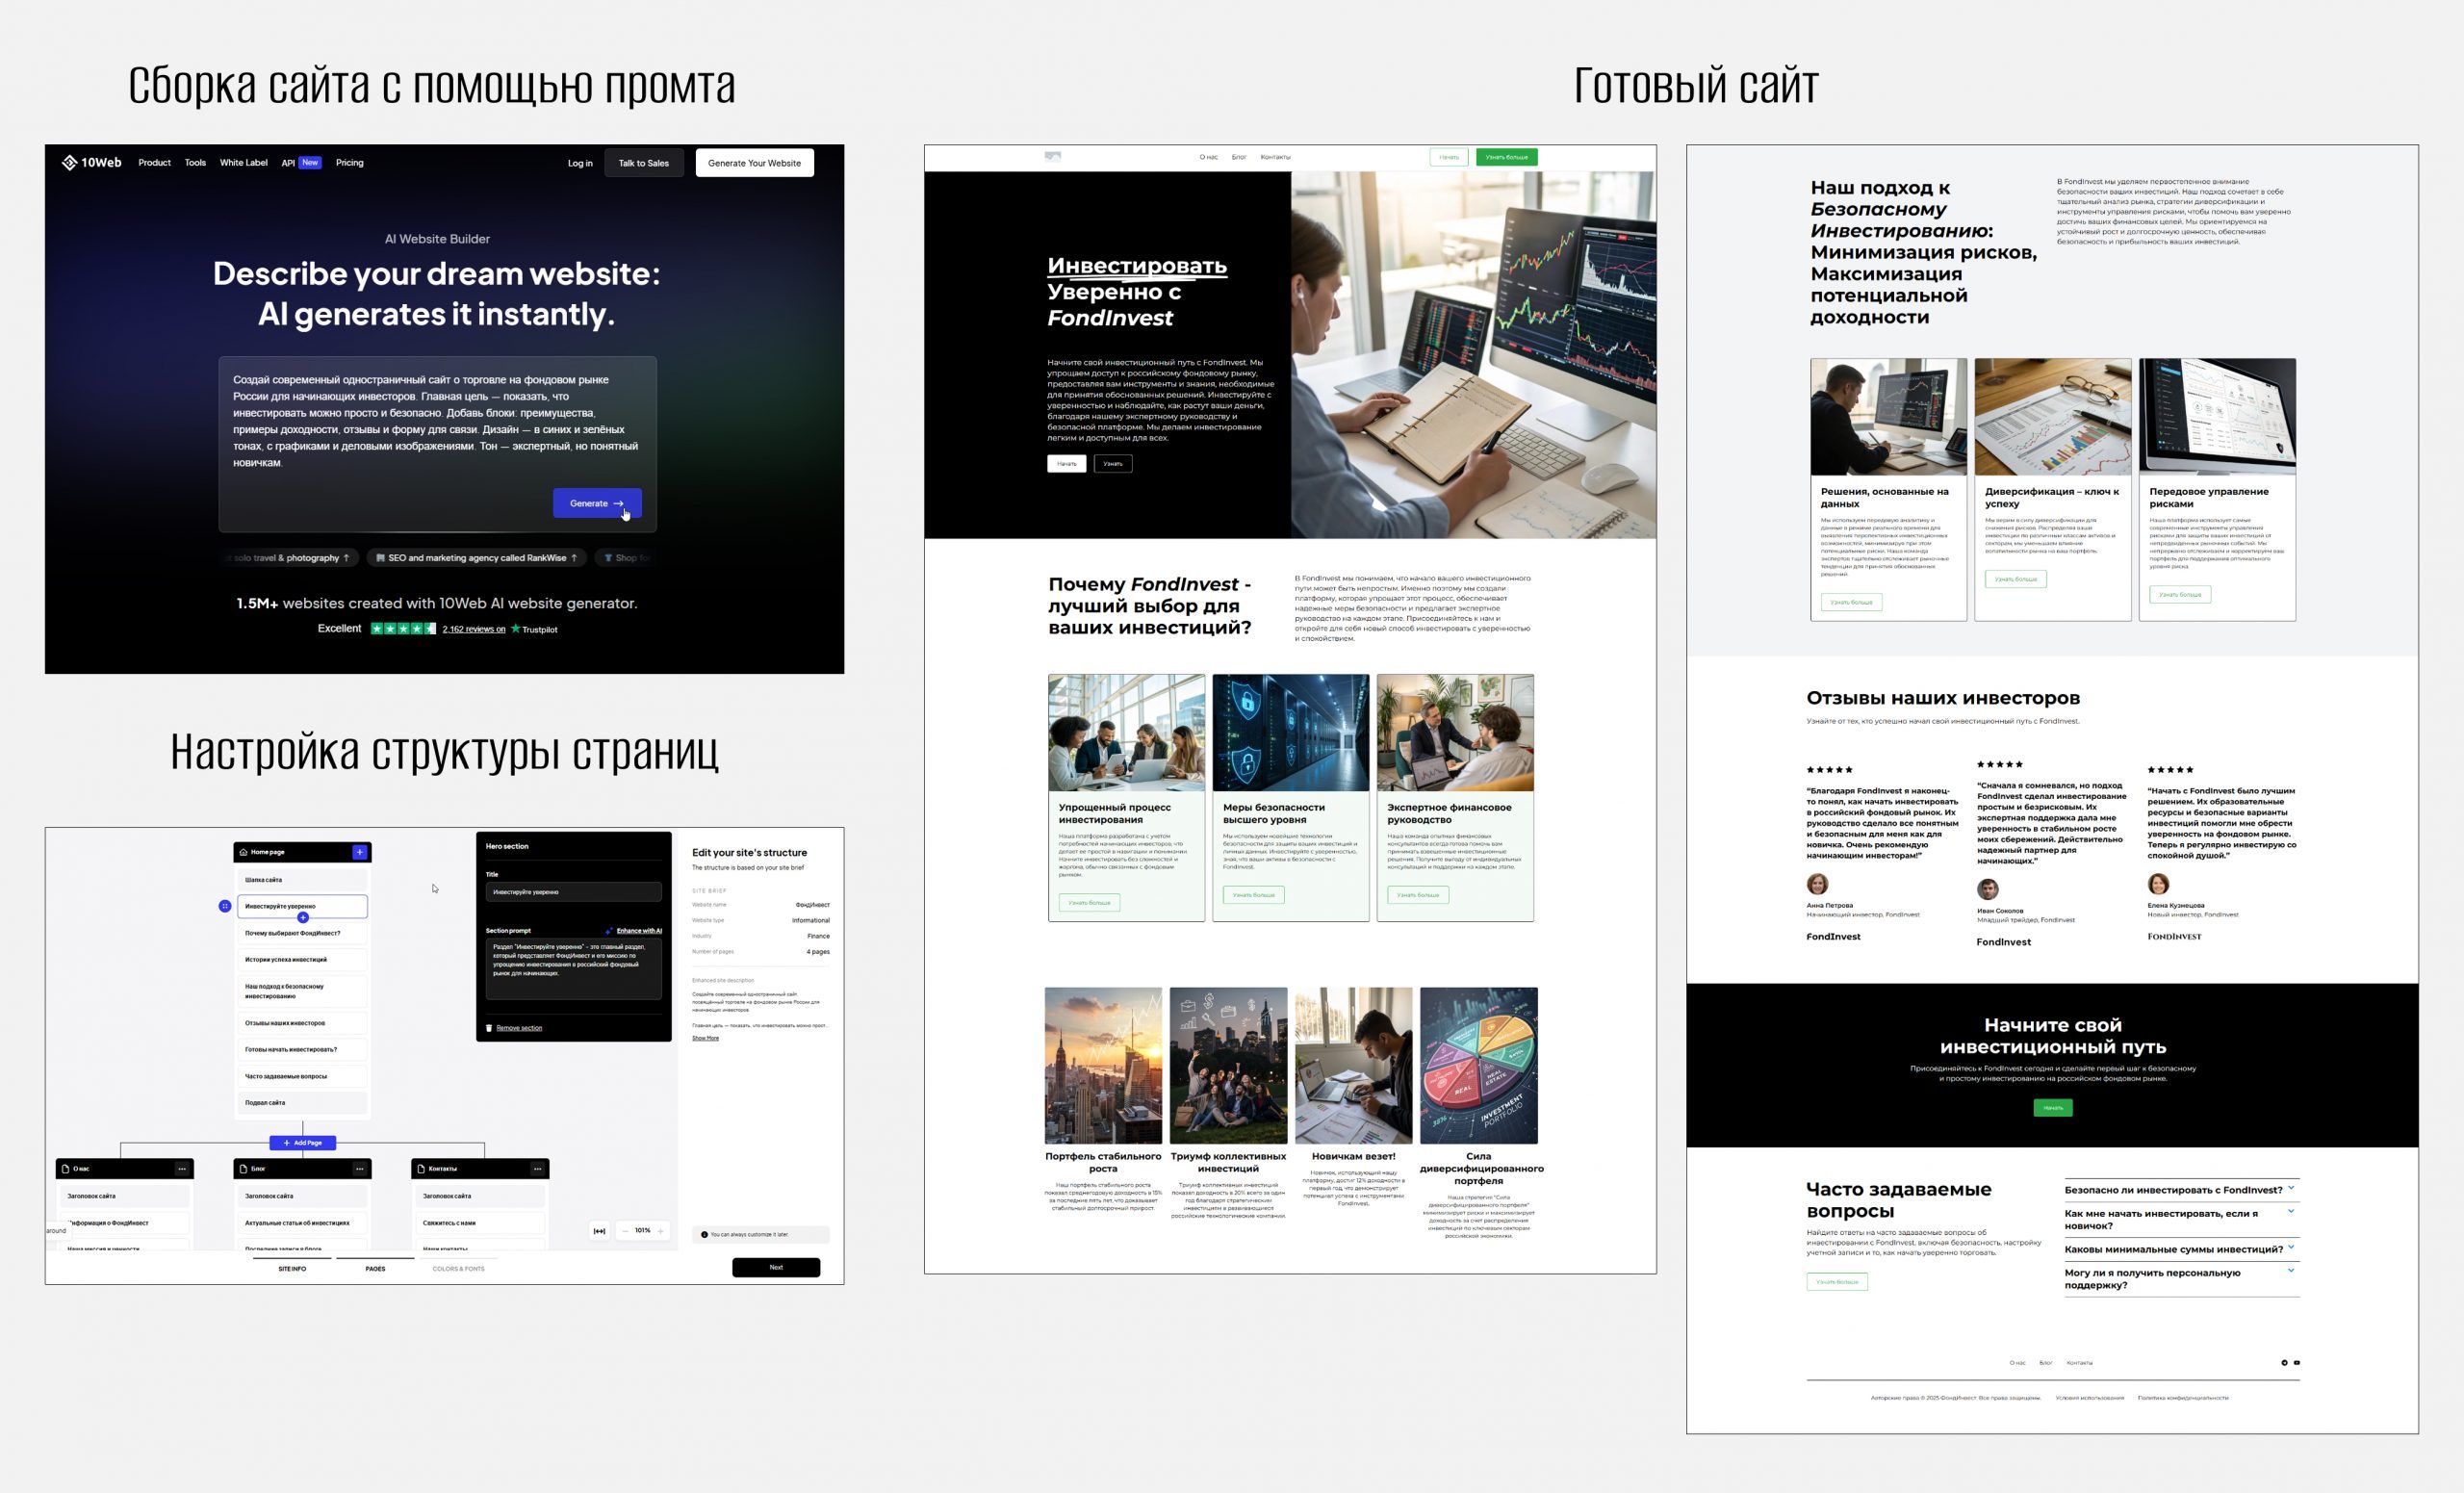Viewport: 2464px width, 1493px height.
Task: Open the ellipsis menu on the Блог page card
Action: tap(358, 1168)
